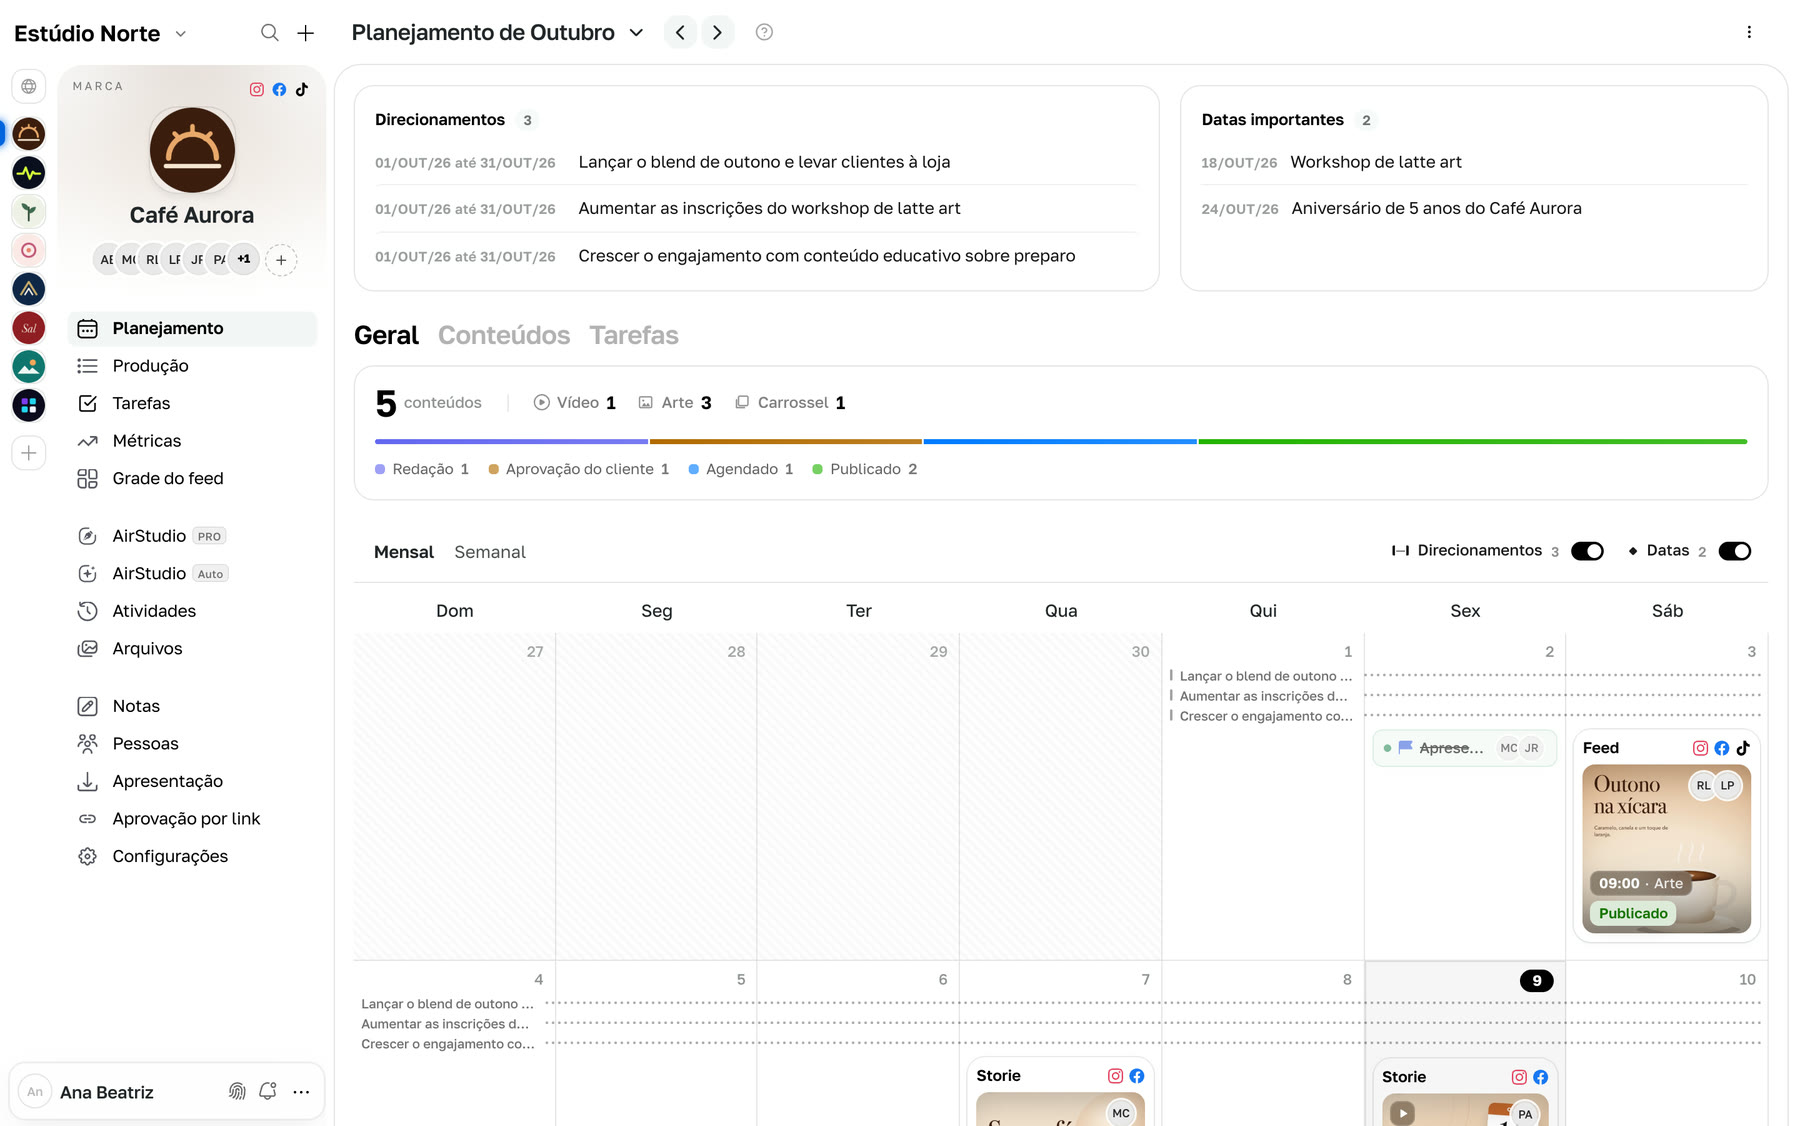Open the struck-through Aprese... task on day 2
The width and height of the screenshot is (1800, 1126).
1464,748
